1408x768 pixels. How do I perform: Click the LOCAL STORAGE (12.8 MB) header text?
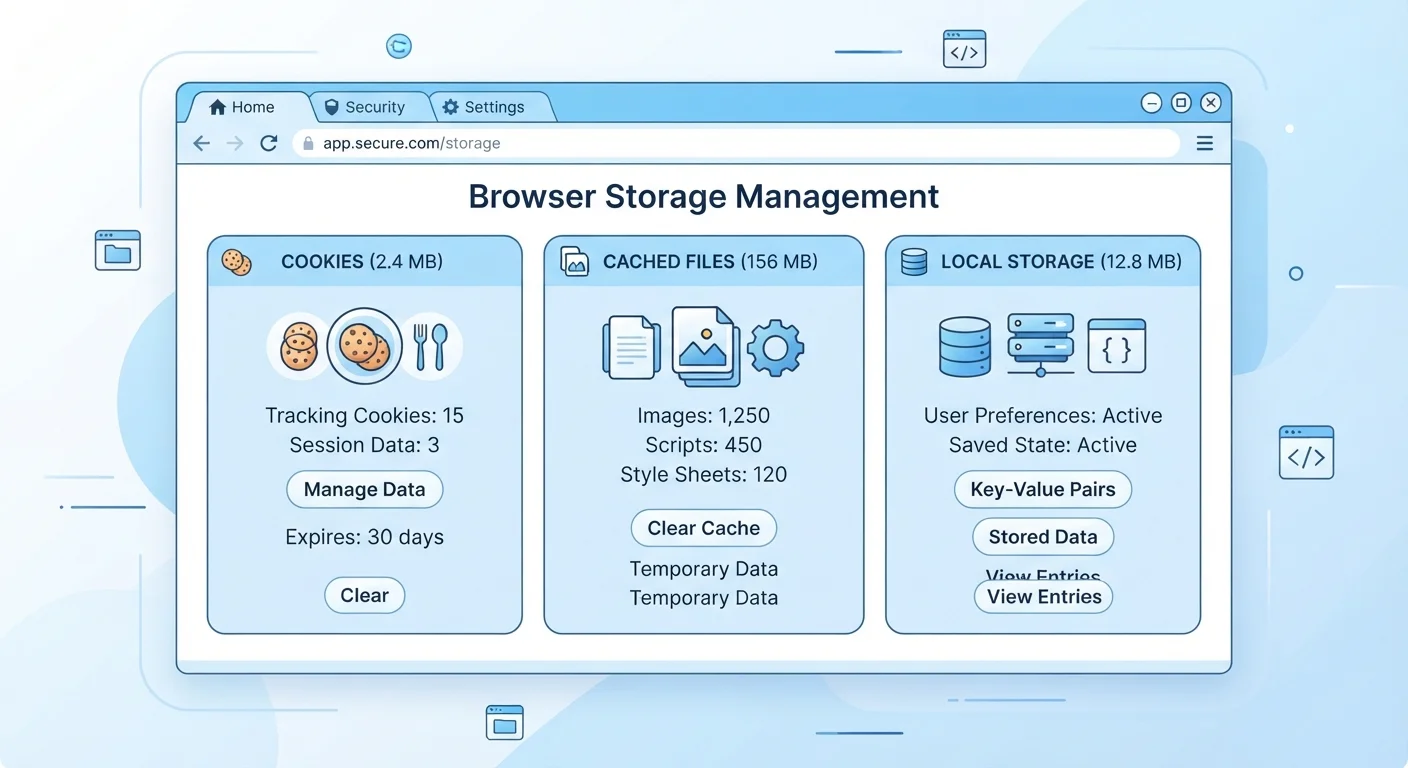pos(1061,262)
